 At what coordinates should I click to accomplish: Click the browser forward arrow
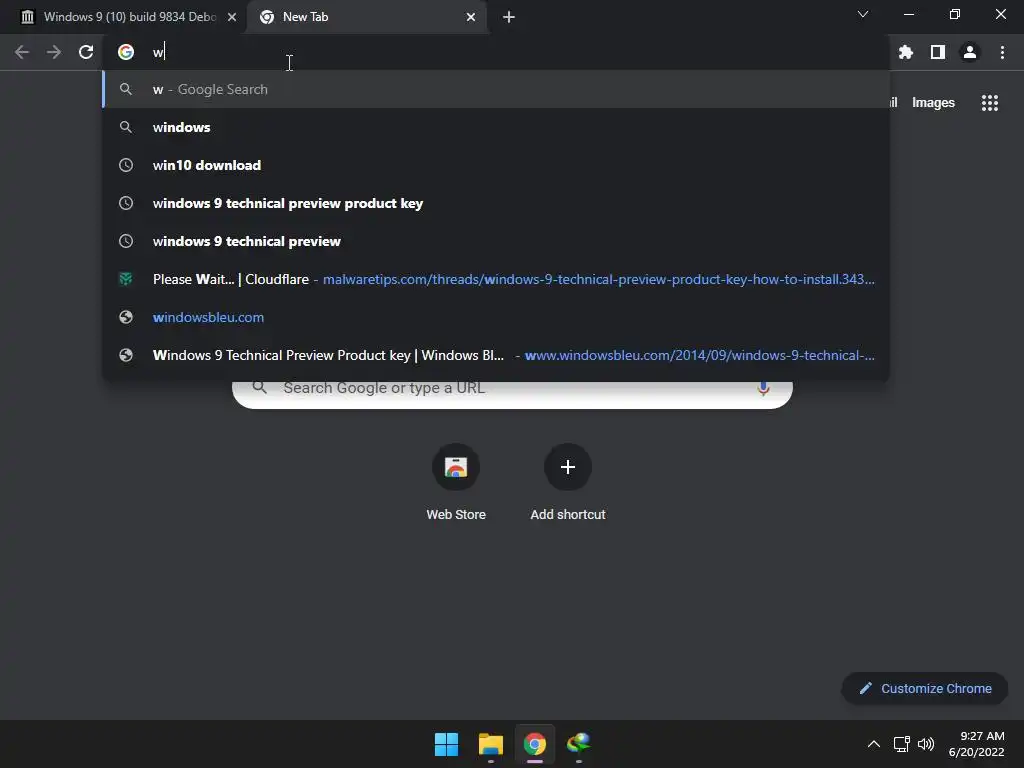pos(54,52)
